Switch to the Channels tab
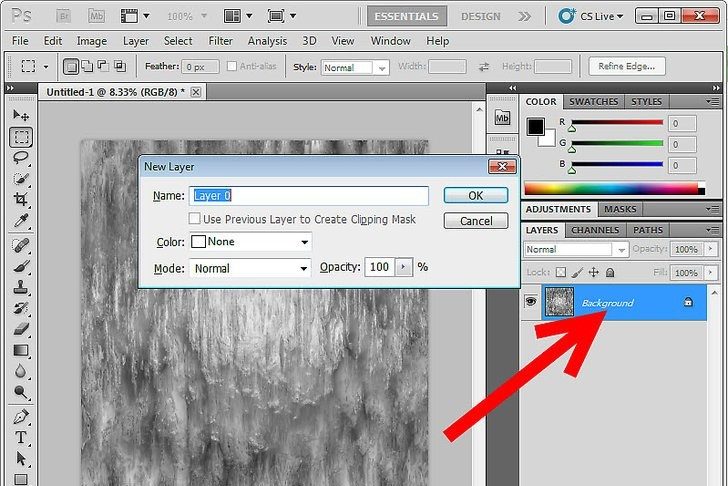The width and height of the screenshot is (728, 486). click(x=595, y=230)
